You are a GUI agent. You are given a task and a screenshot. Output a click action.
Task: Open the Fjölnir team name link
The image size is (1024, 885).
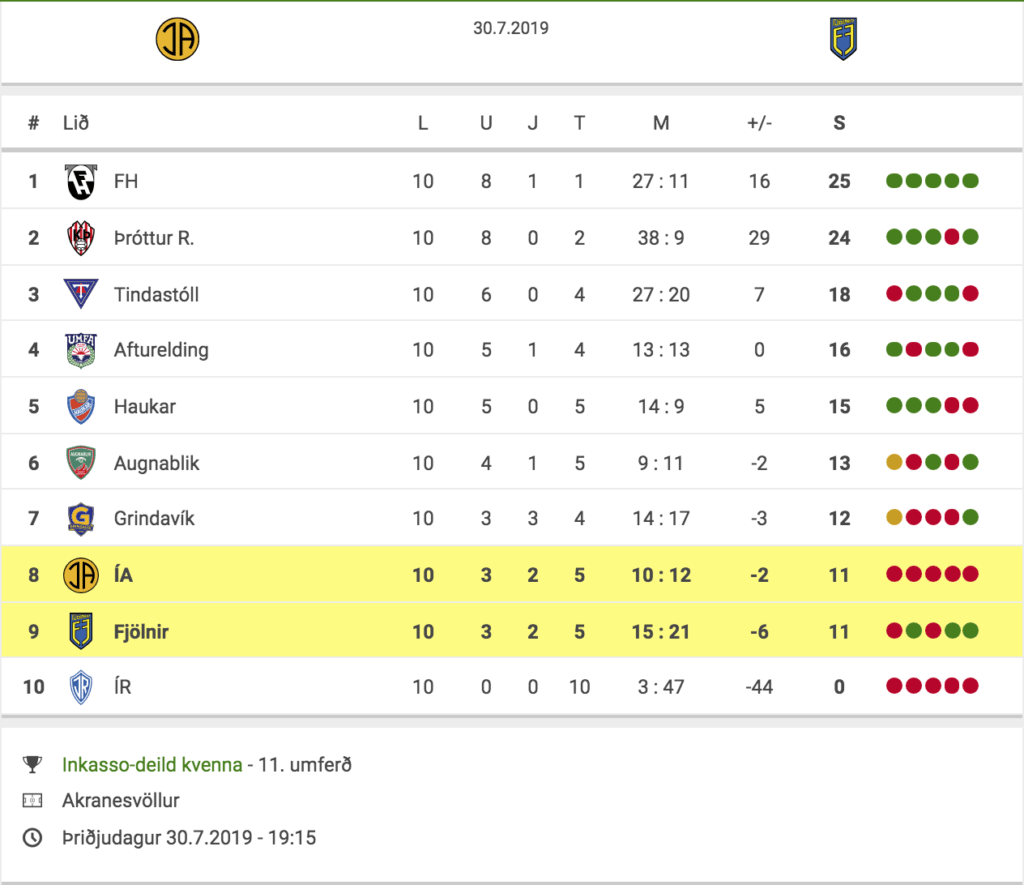[x=141, y=632]
